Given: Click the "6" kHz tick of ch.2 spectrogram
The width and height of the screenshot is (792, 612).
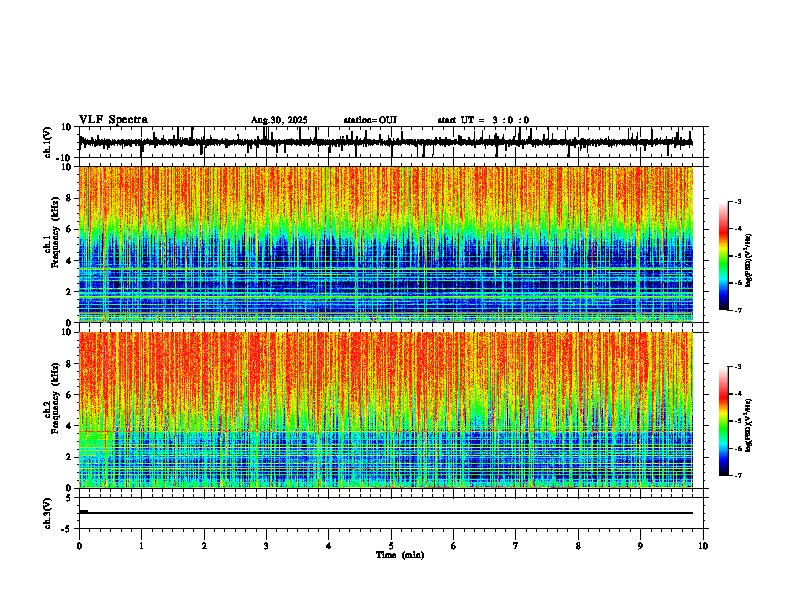Looking at the screenshot, I should point(69,395).
